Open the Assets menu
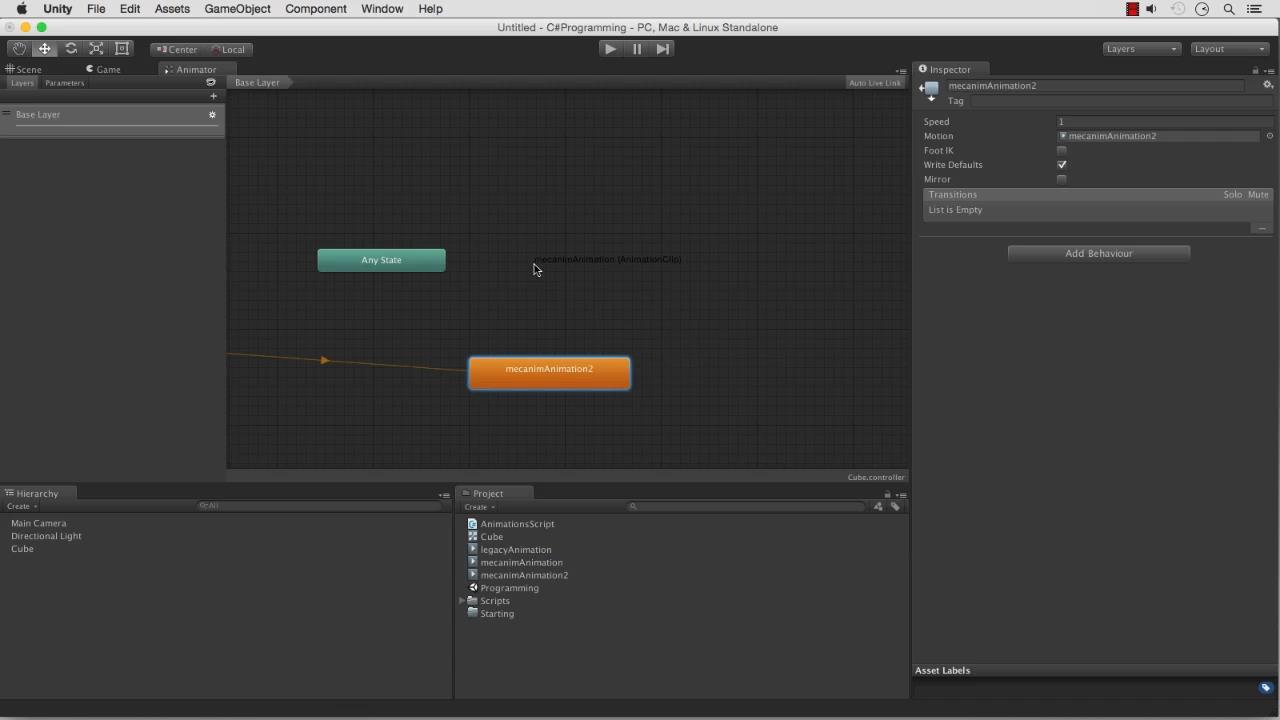Screen dimensions: 1280x720 (172, 9)
